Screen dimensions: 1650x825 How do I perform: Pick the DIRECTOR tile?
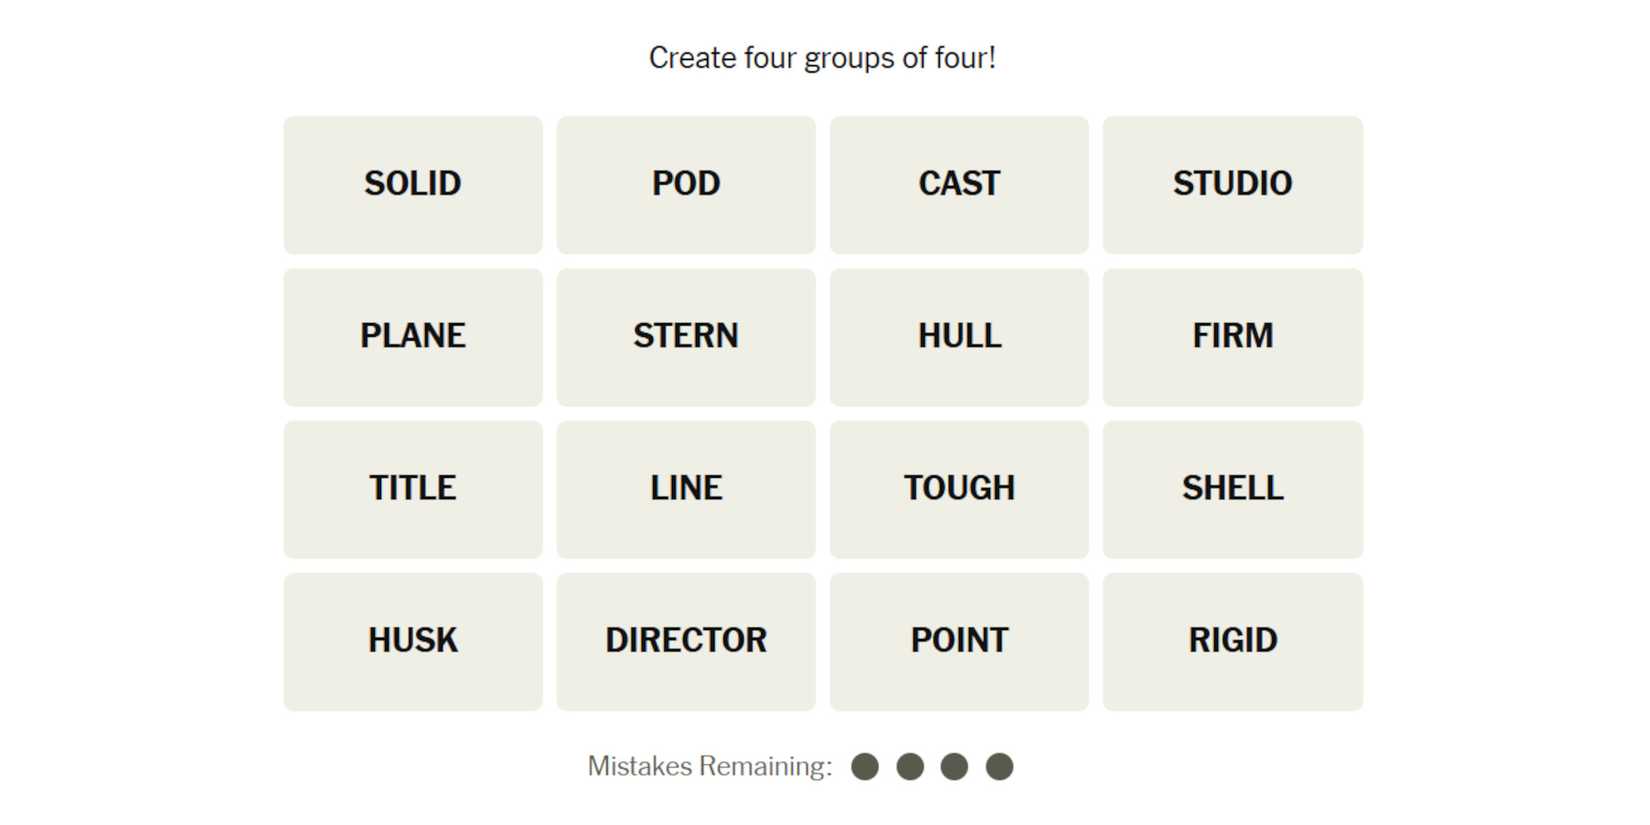(x=686, y=642)
